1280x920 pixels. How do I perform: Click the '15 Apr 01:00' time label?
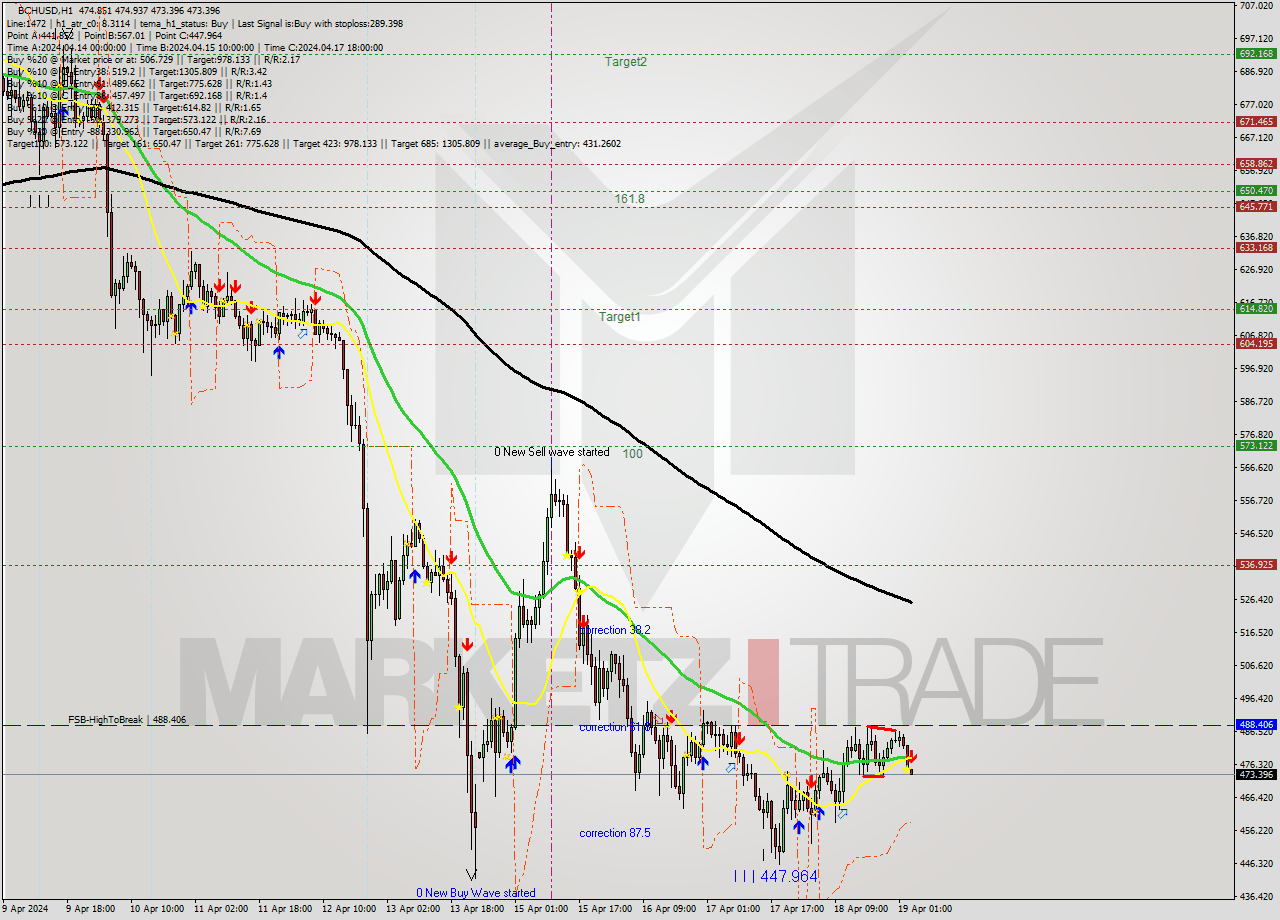(541, 909)
